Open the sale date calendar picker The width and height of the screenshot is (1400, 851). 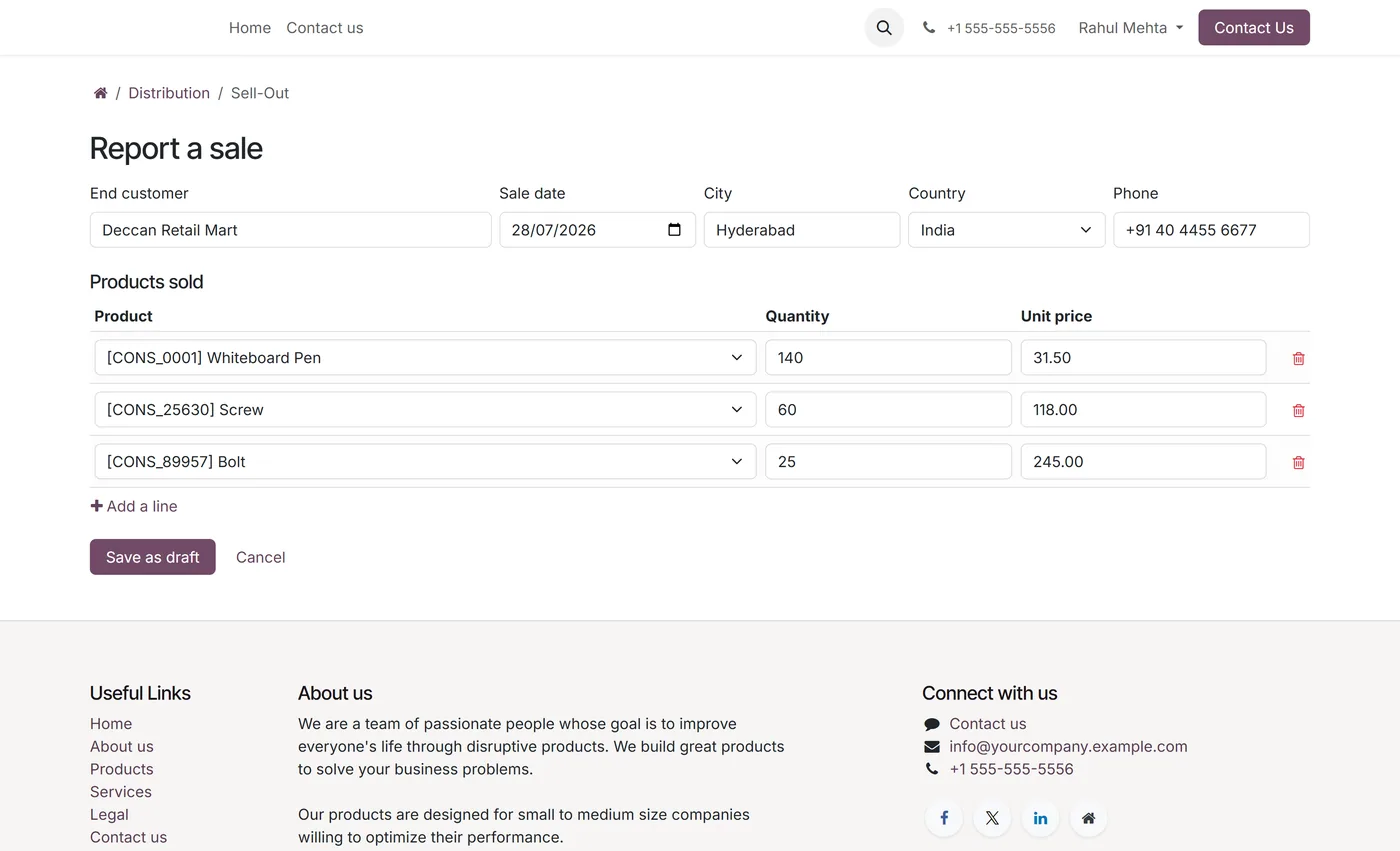coord(674,230)
